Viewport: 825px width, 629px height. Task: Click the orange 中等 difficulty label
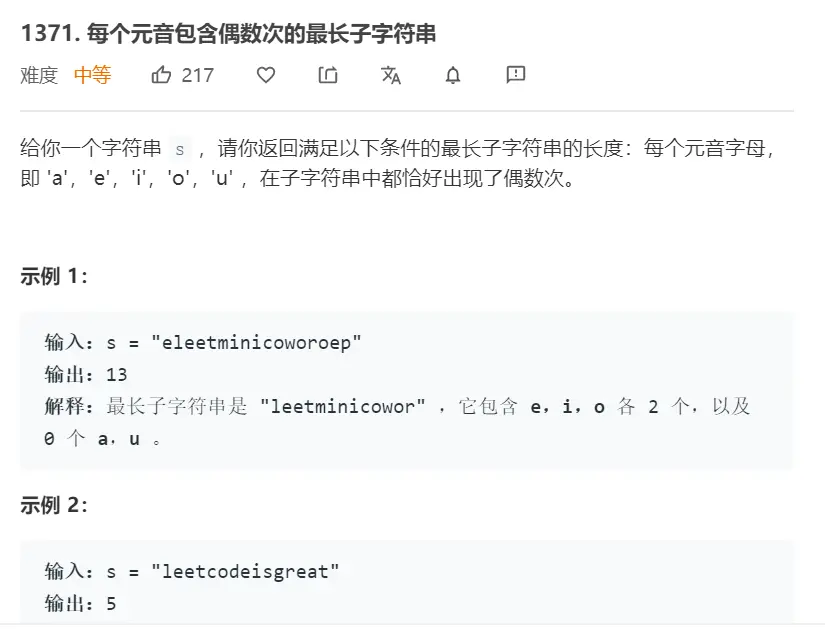[x=92, y=75]
